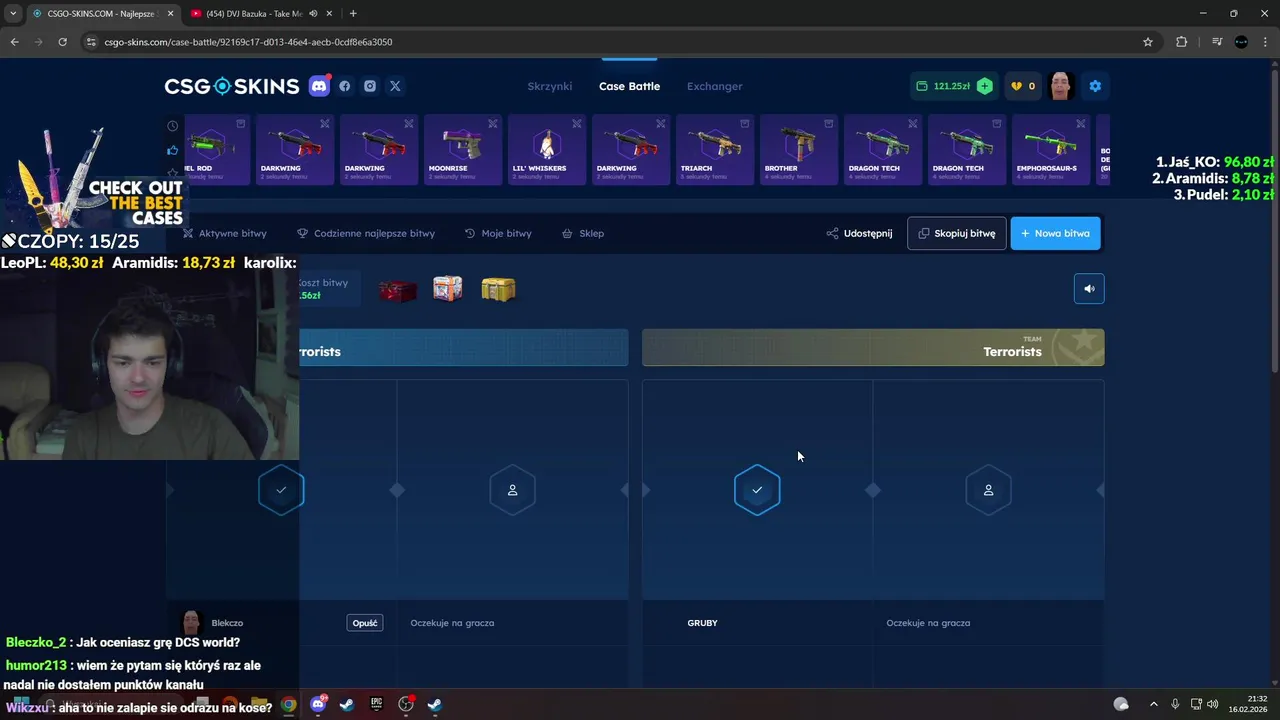1280x720 pixels.
Task: Click the pink-blue case in battle list
Action: point(448,289)
